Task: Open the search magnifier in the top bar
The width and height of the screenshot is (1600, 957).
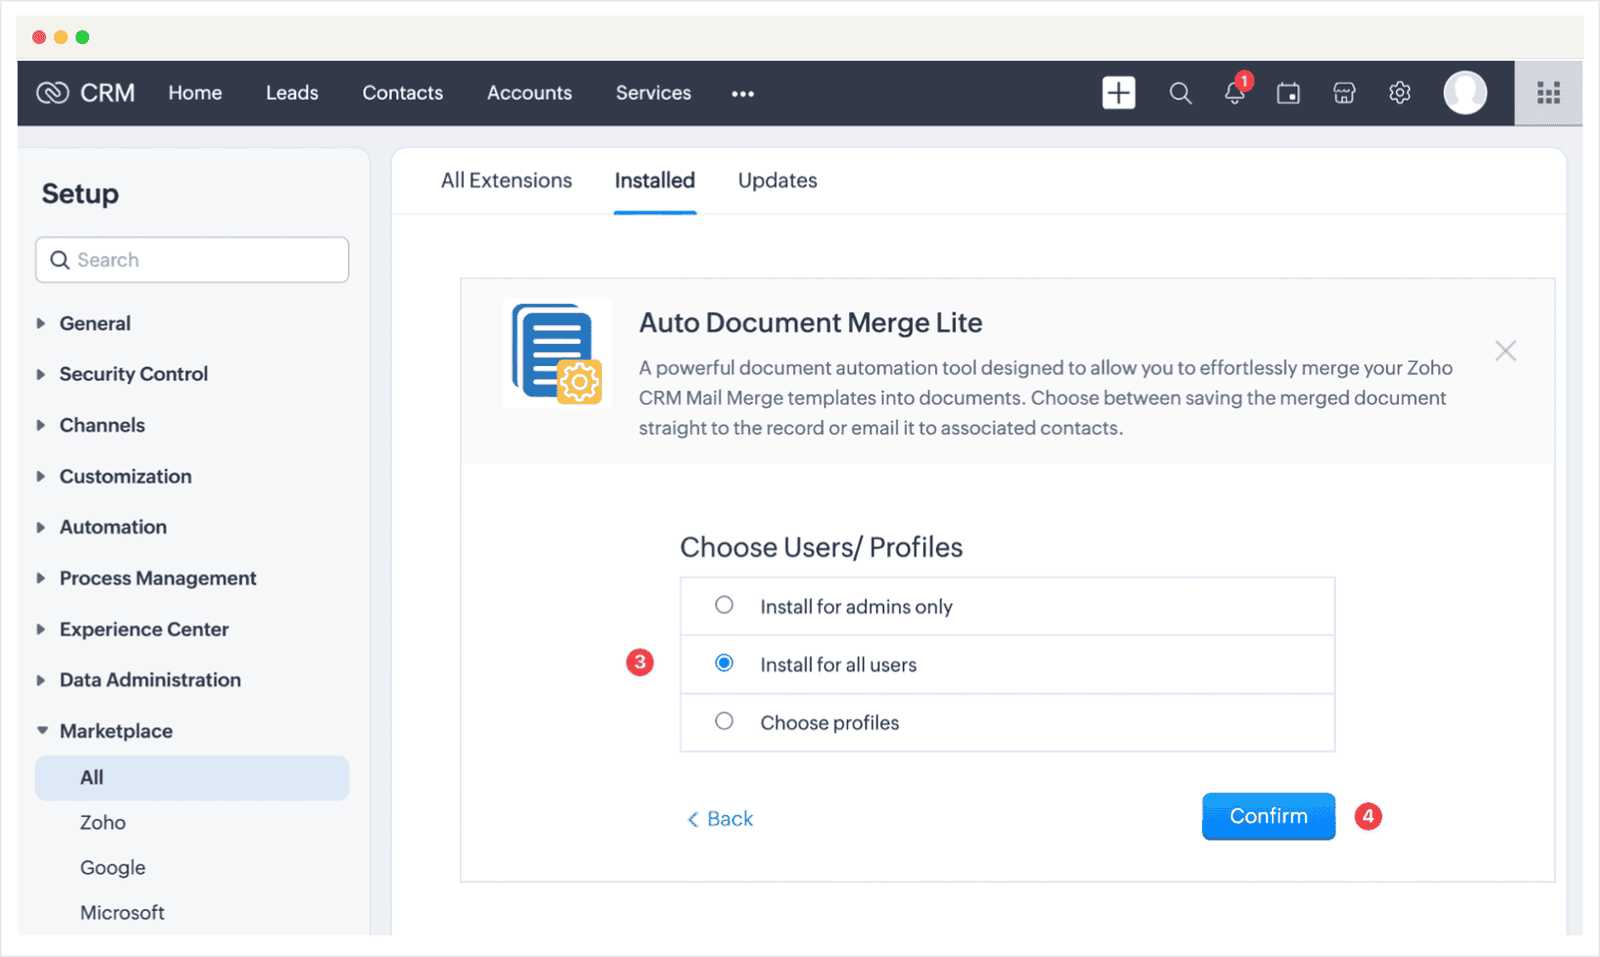Action: coord(1180,93)
